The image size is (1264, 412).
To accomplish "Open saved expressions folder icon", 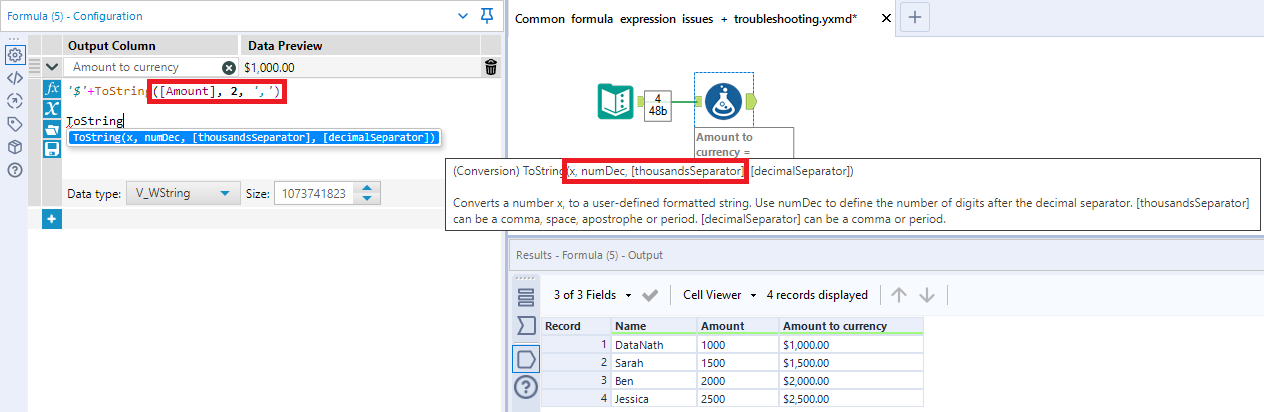I will tap(52, 129).
